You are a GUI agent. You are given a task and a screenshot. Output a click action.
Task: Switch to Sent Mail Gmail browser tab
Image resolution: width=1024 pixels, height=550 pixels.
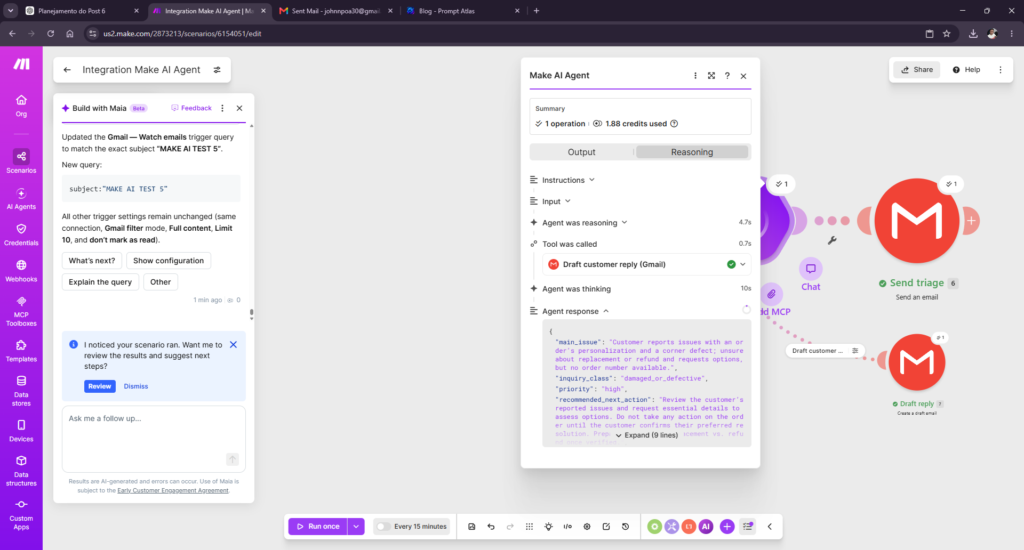[x=334, y=11]
